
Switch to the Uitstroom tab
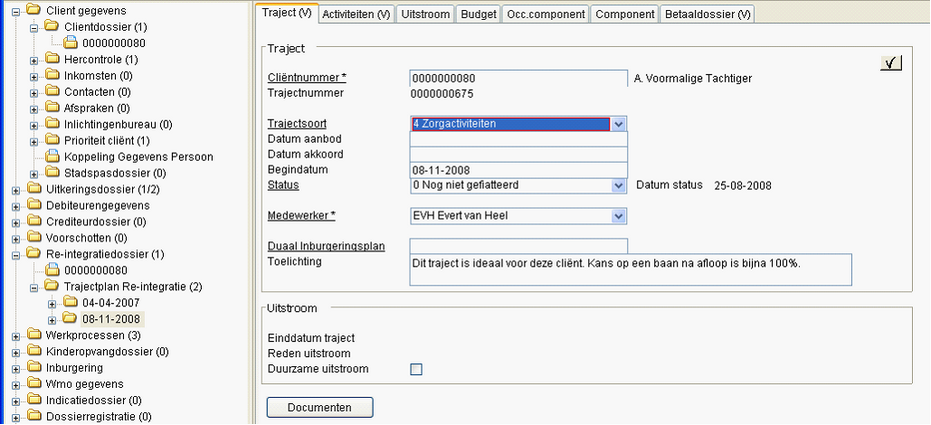click(x=426, y=14)
